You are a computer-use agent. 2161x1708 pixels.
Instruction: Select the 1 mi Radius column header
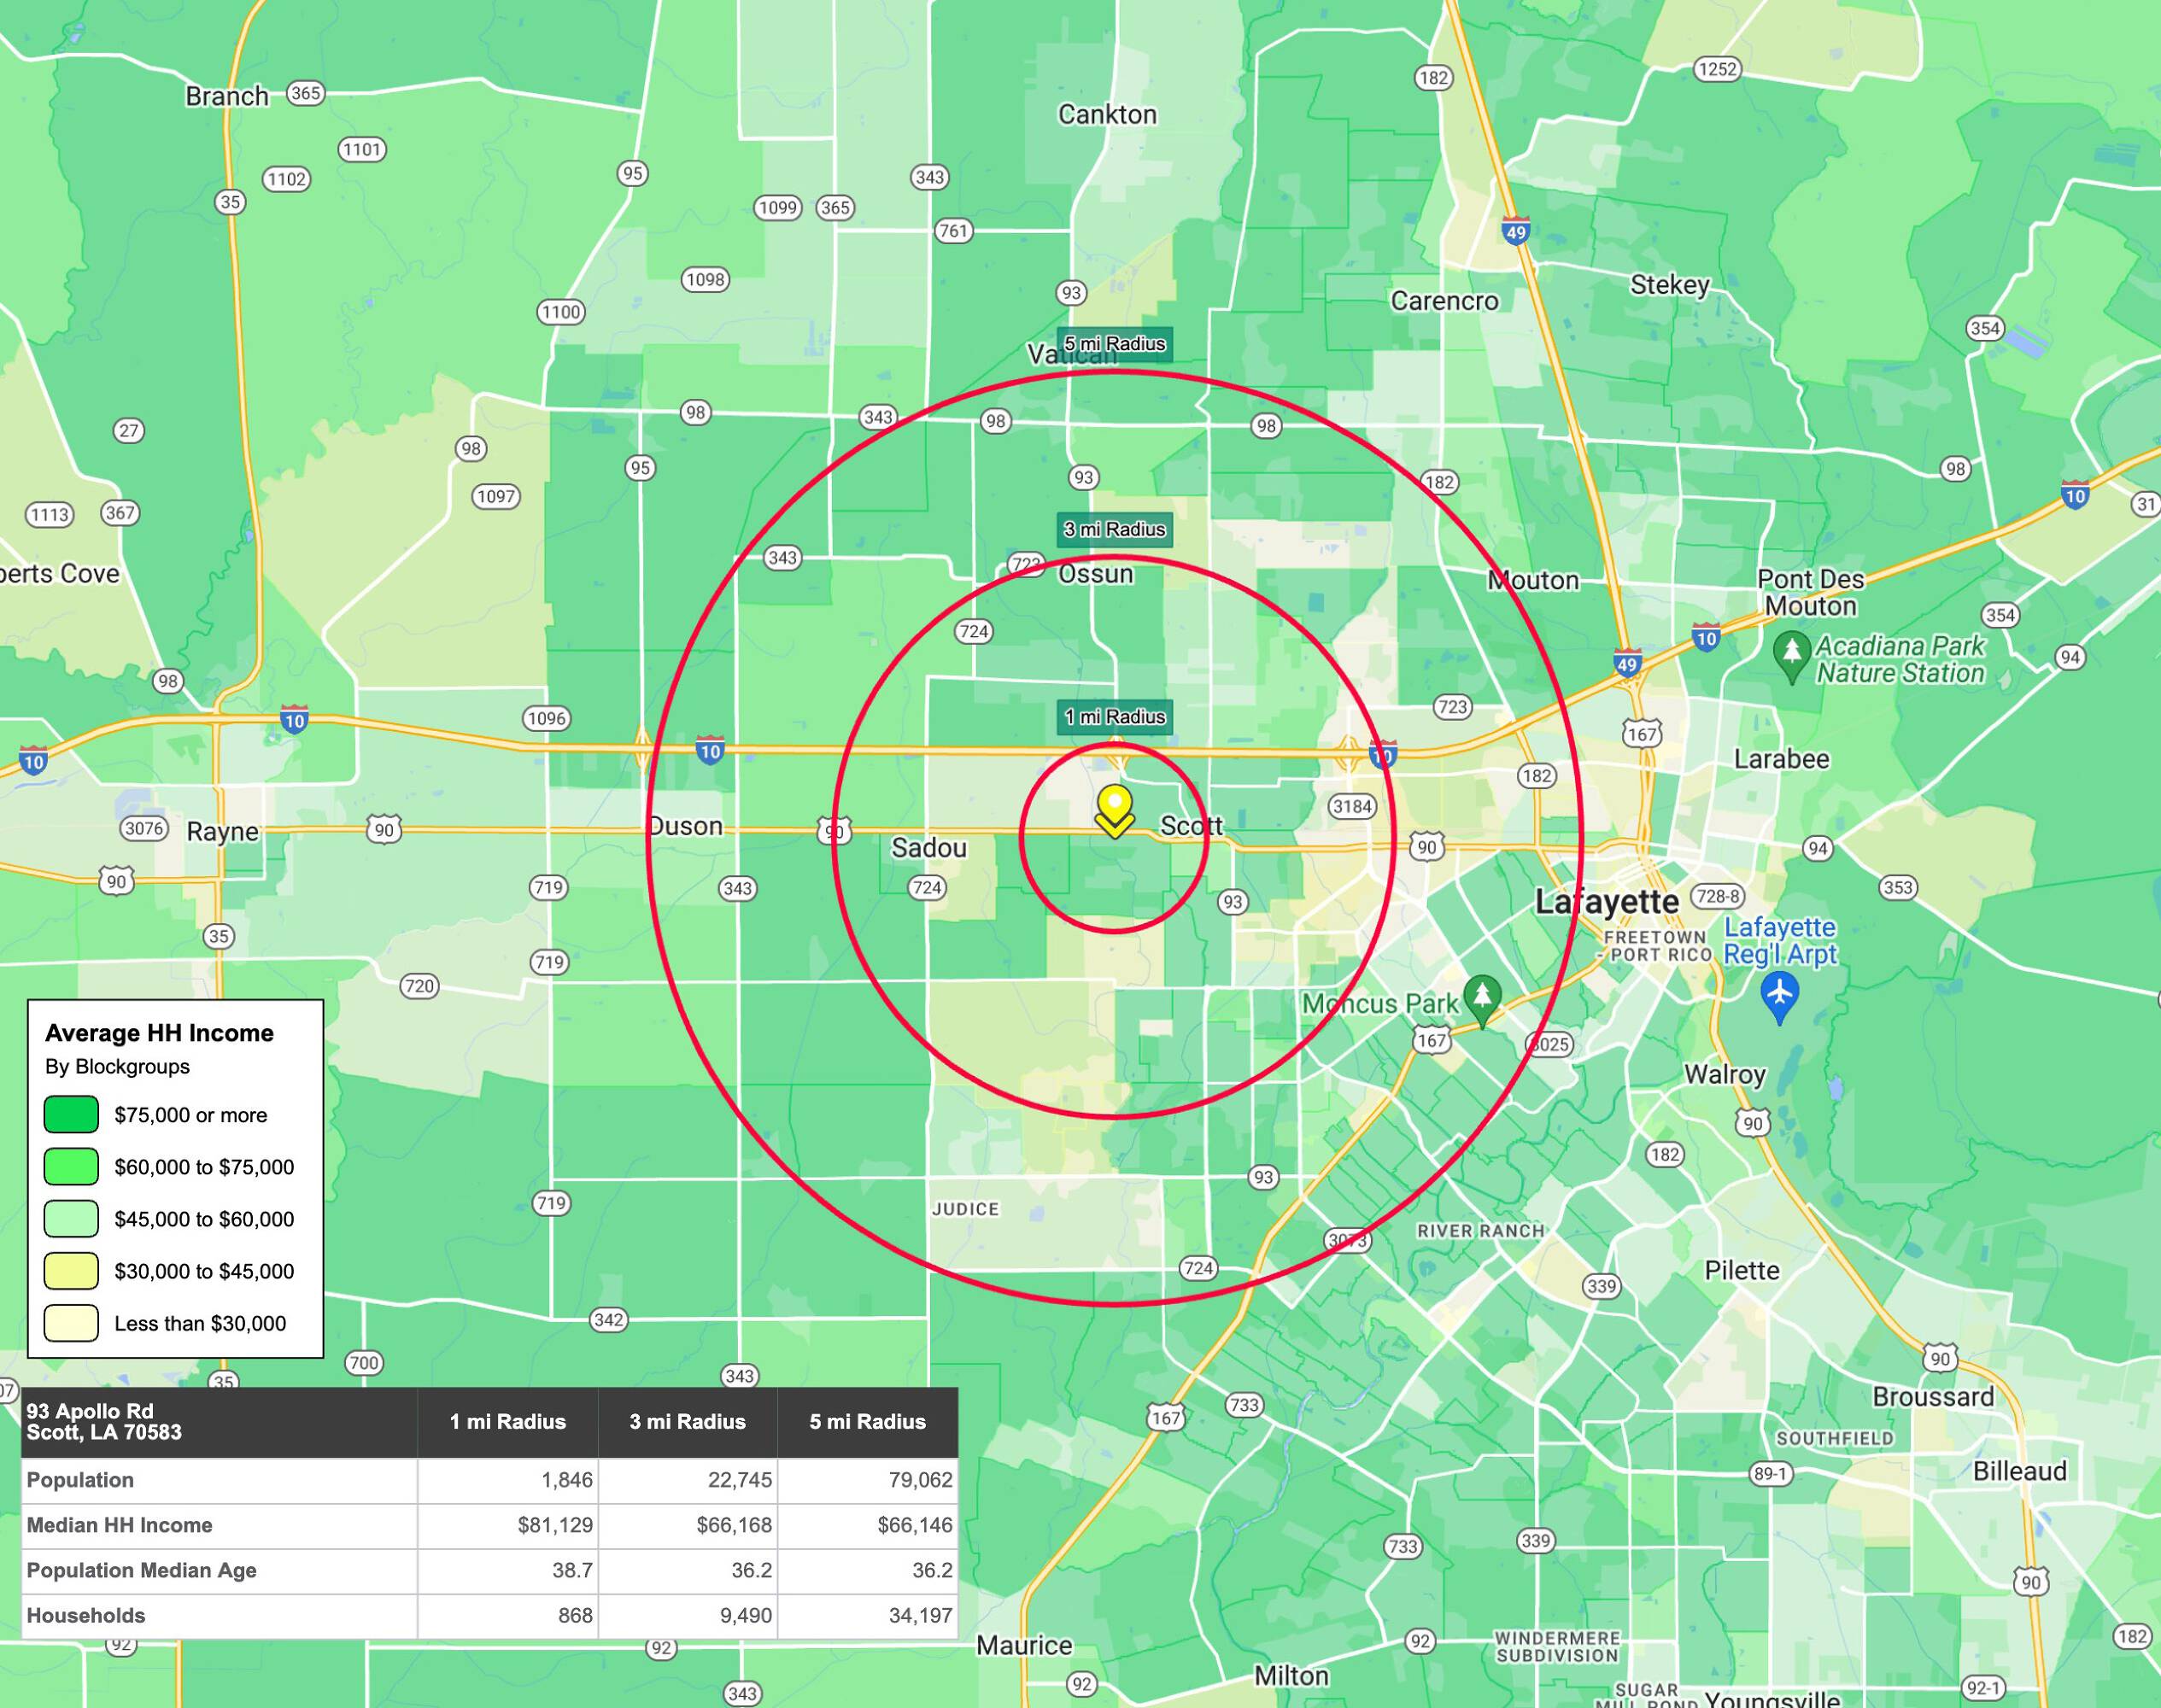[507, 1421]
